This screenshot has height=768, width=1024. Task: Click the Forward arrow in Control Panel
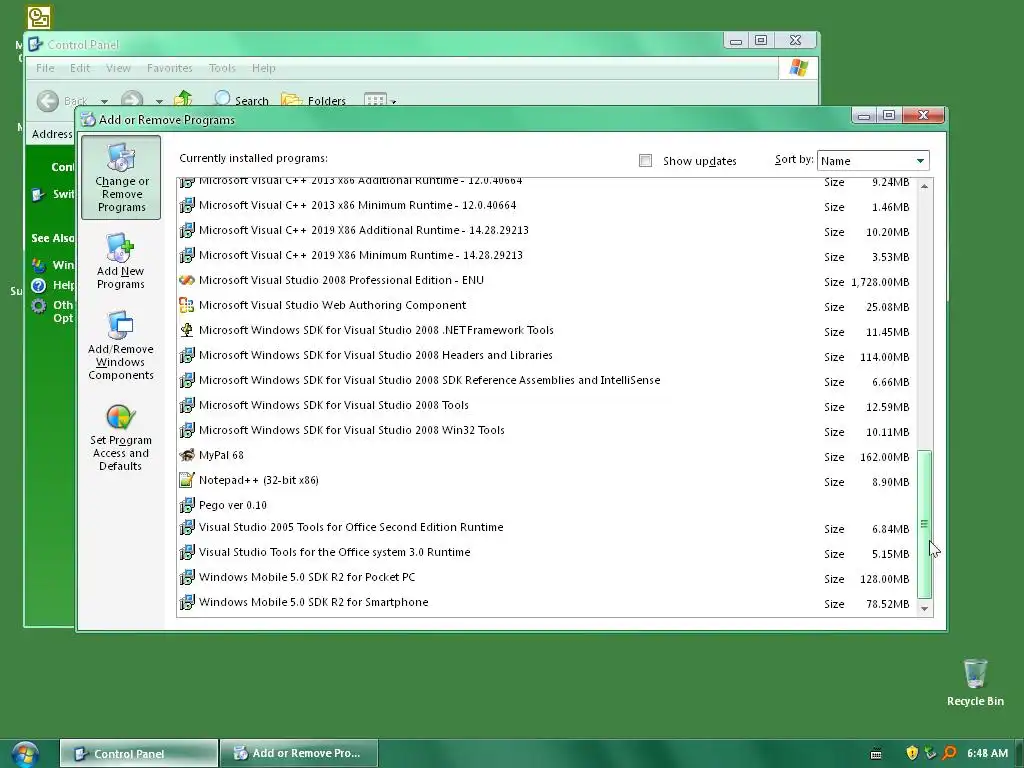pyautogui.click(x=132, y=100)
